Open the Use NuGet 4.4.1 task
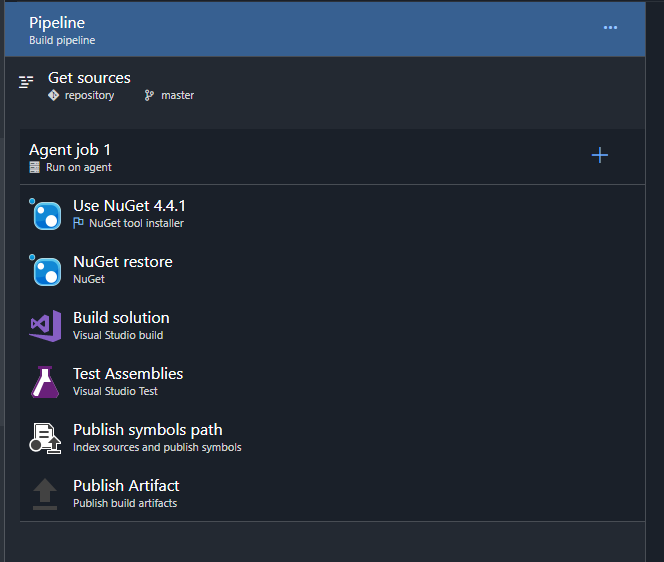Screen dimensions: 664x562 [332, 214]
